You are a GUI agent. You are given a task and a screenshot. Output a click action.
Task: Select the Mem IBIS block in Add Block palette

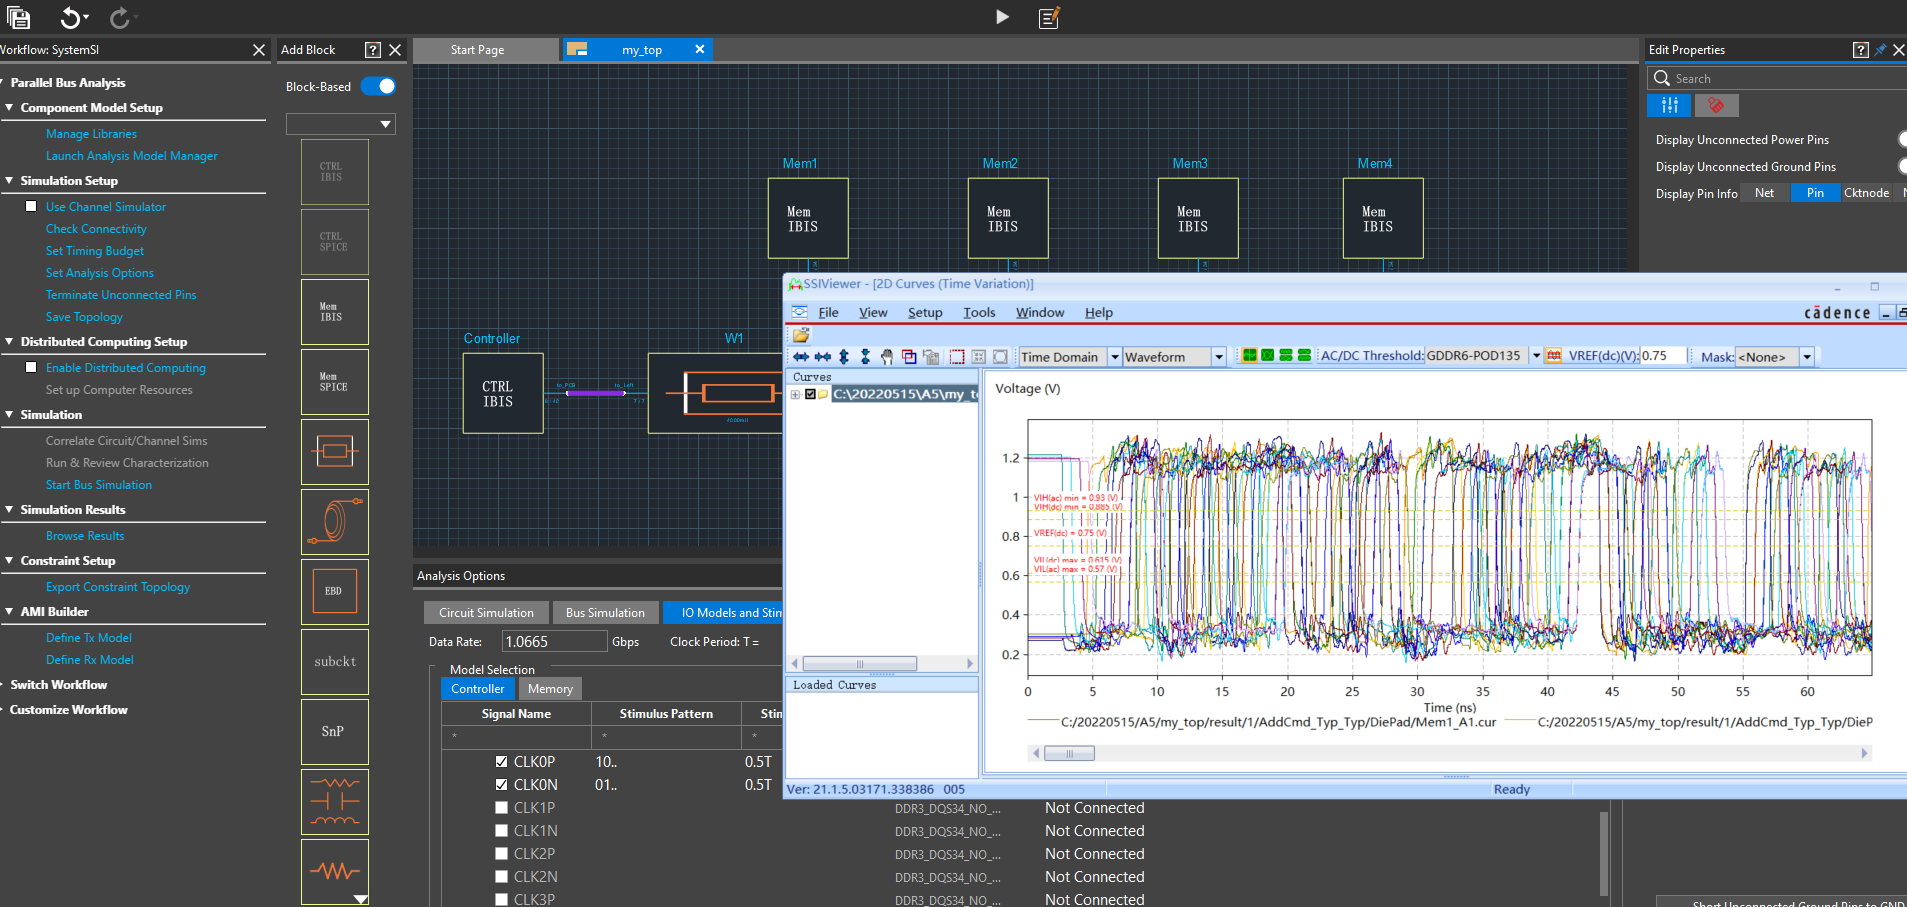[x=335, y=312]
